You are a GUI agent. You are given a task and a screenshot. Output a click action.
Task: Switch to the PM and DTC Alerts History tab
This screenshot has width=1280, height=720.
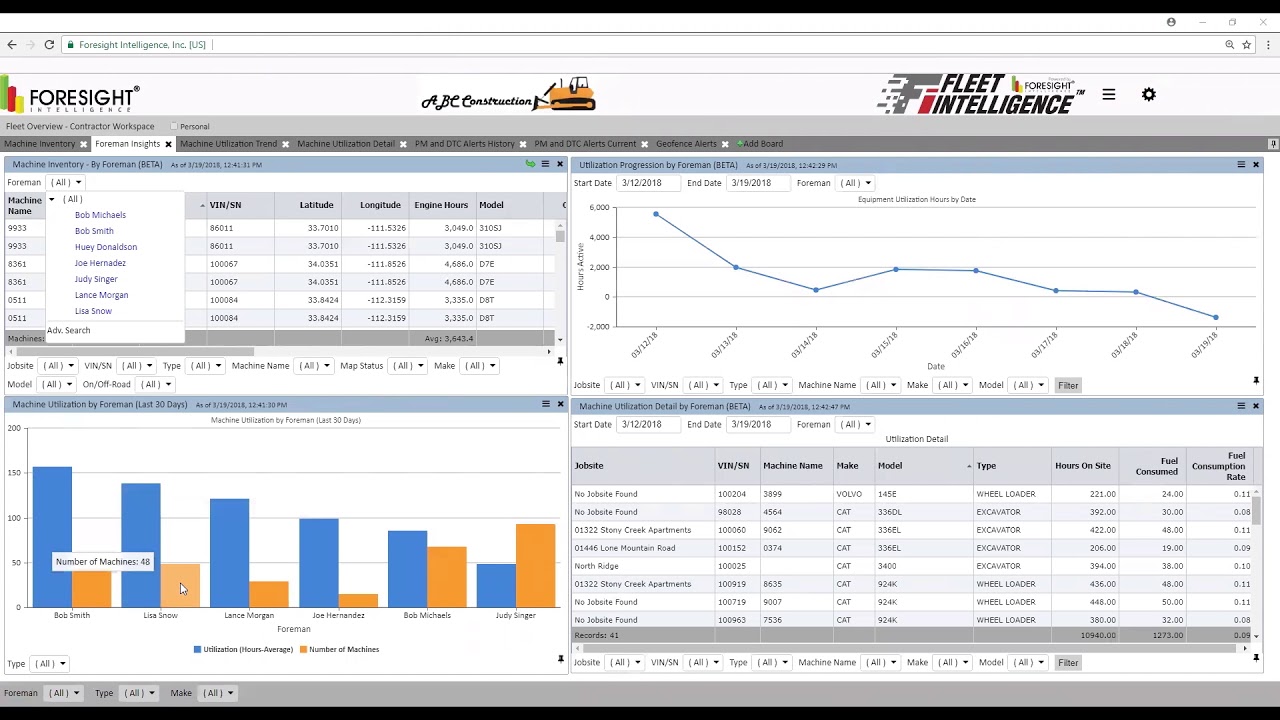465,144
